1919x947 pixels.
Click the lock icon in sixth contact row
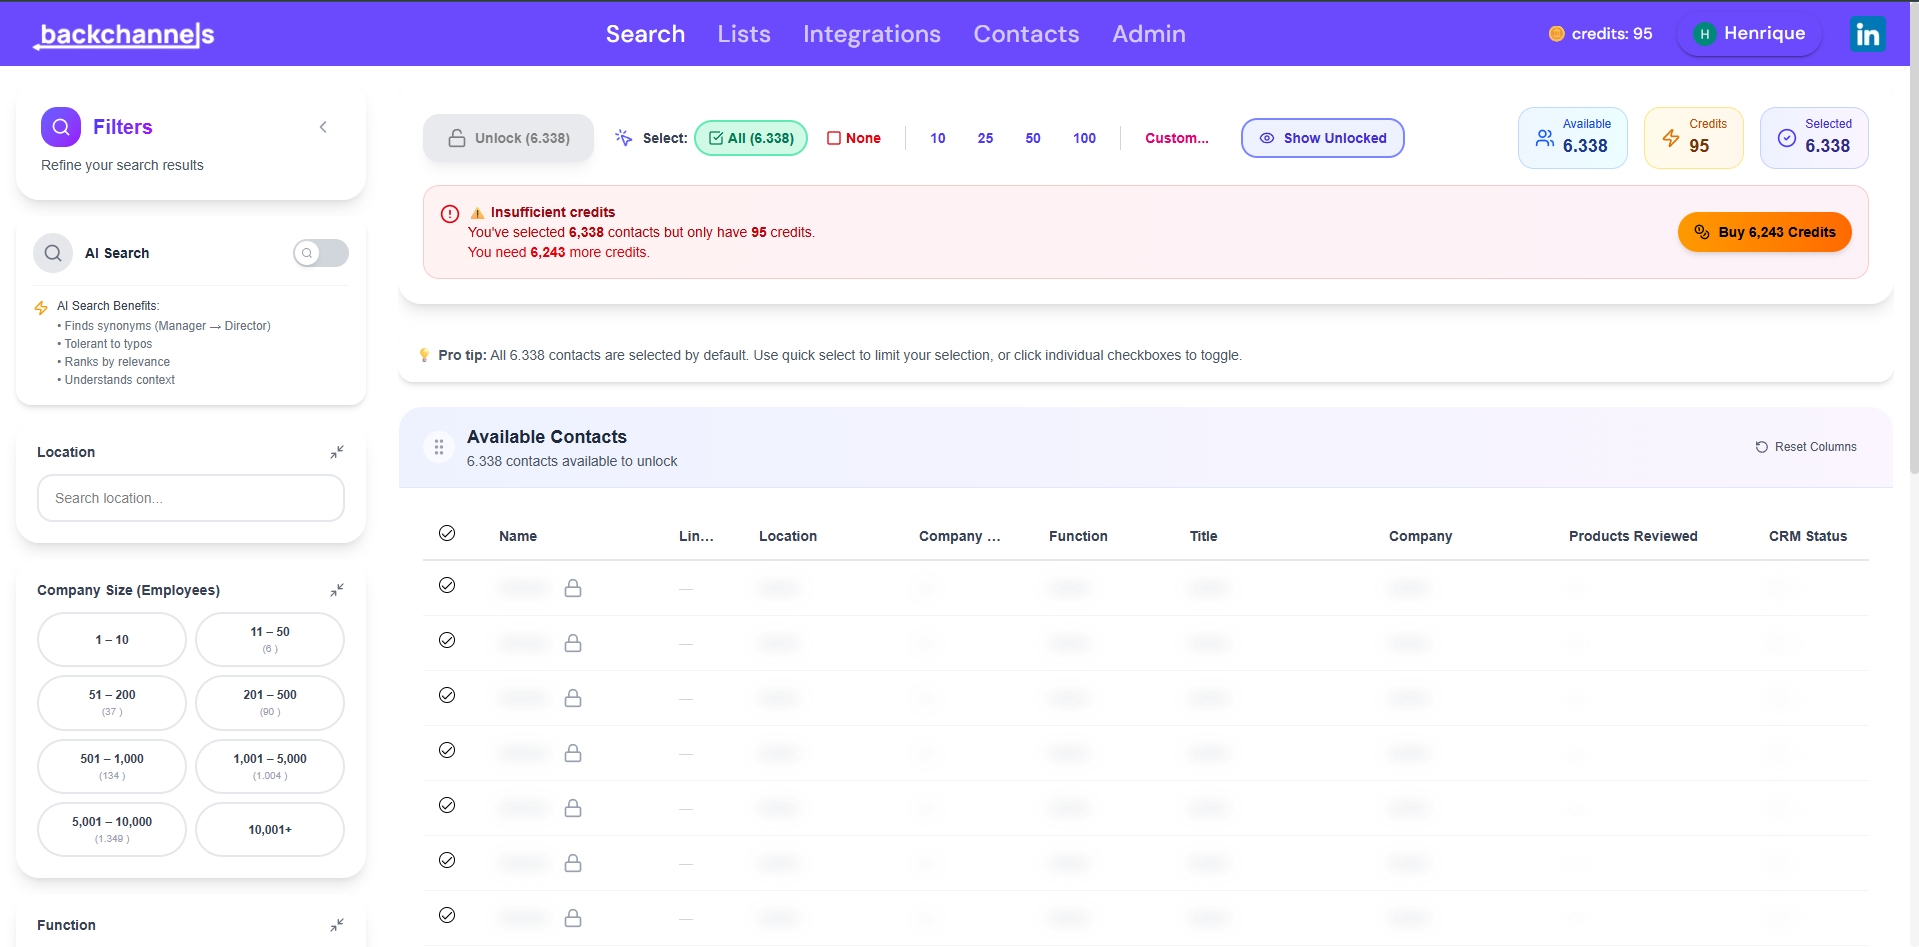point(573,863)
